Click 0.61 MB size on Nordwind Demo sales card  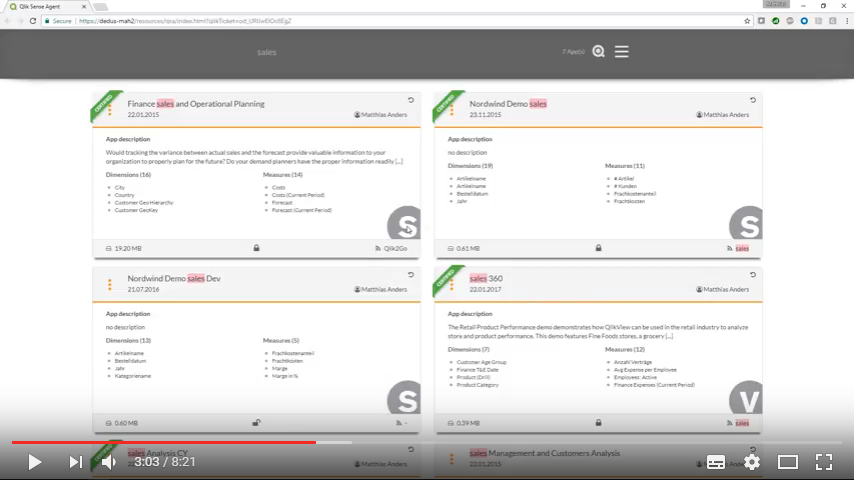point(468,248)
